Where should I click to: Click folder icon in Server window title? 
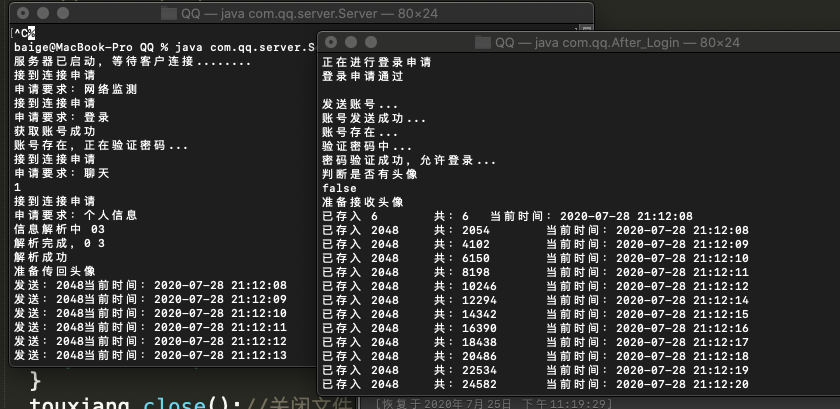pos(169,13)
